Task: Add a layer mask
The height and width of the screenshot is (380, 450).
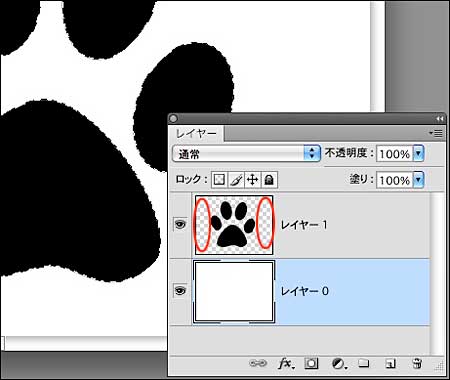Action: coord(311,363)
